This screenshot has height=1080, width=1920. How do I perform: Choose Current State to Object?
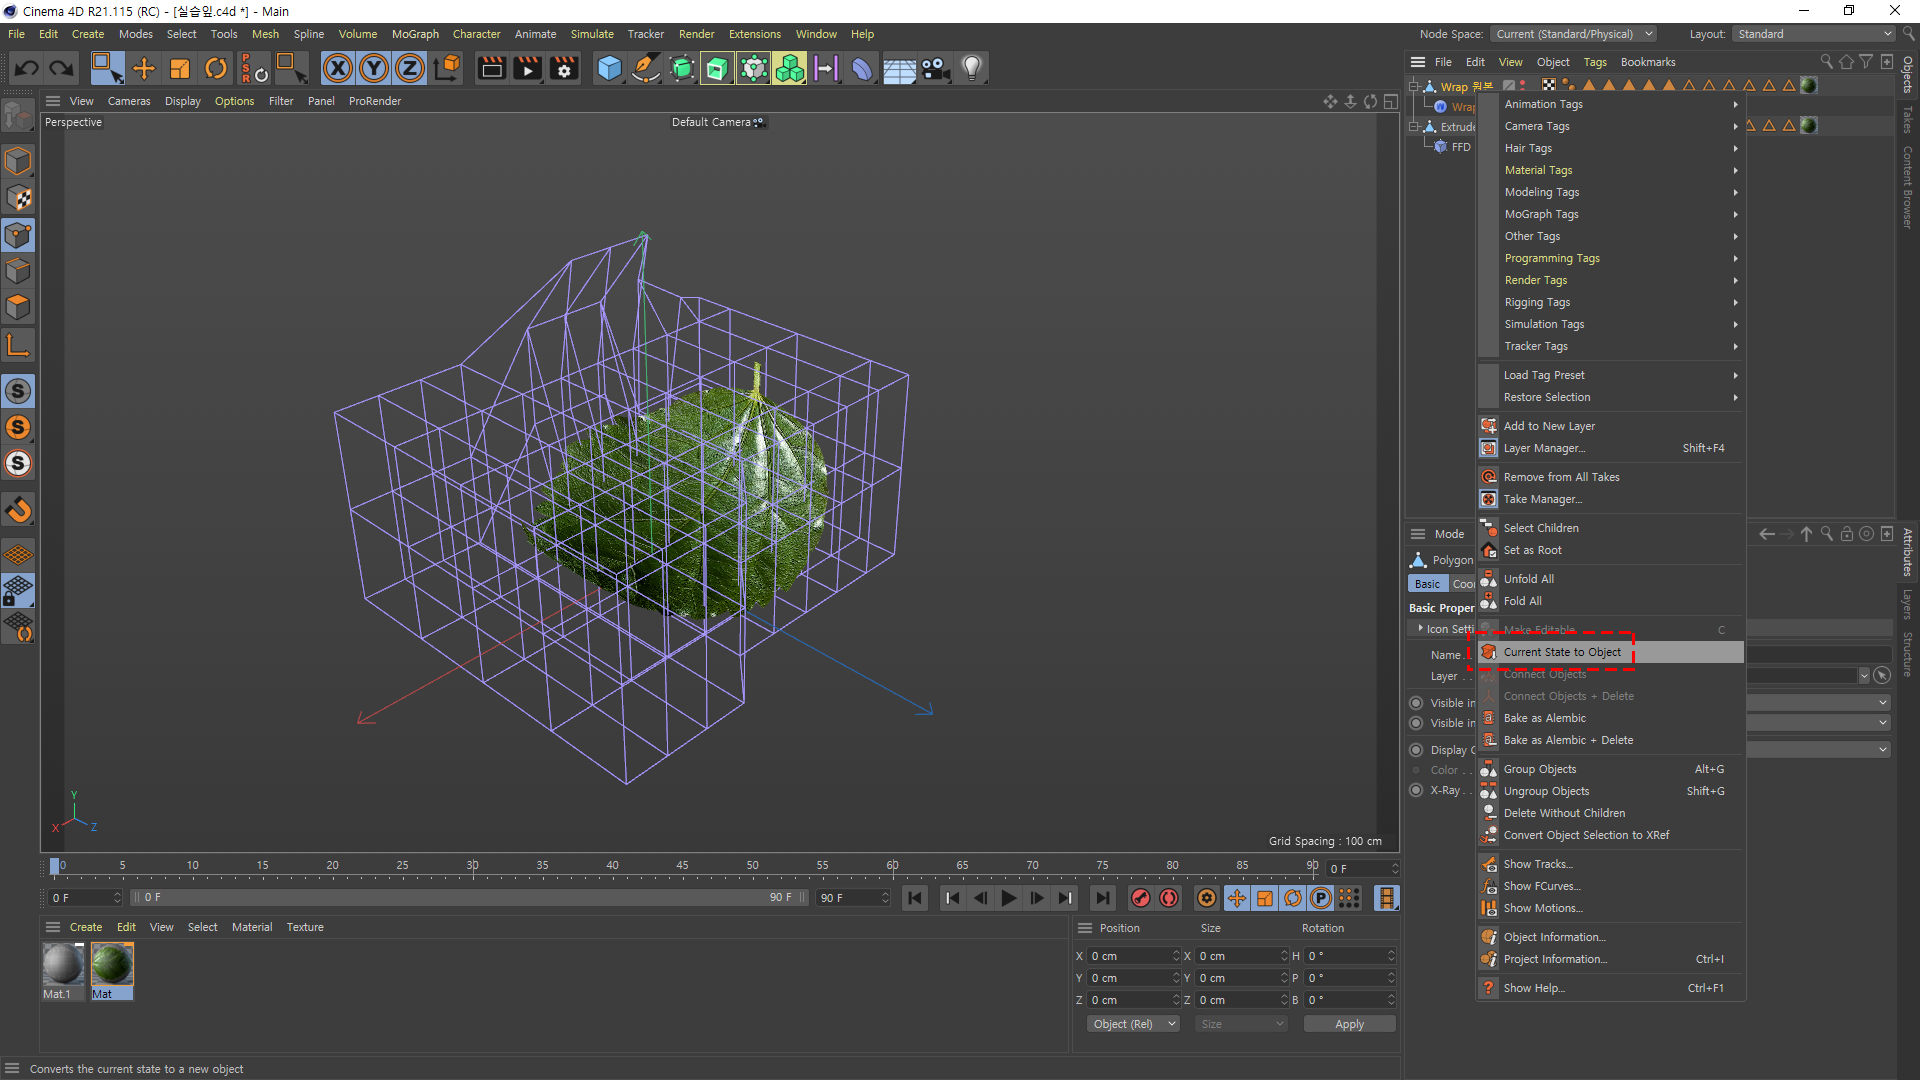(x=1562, y=652)
